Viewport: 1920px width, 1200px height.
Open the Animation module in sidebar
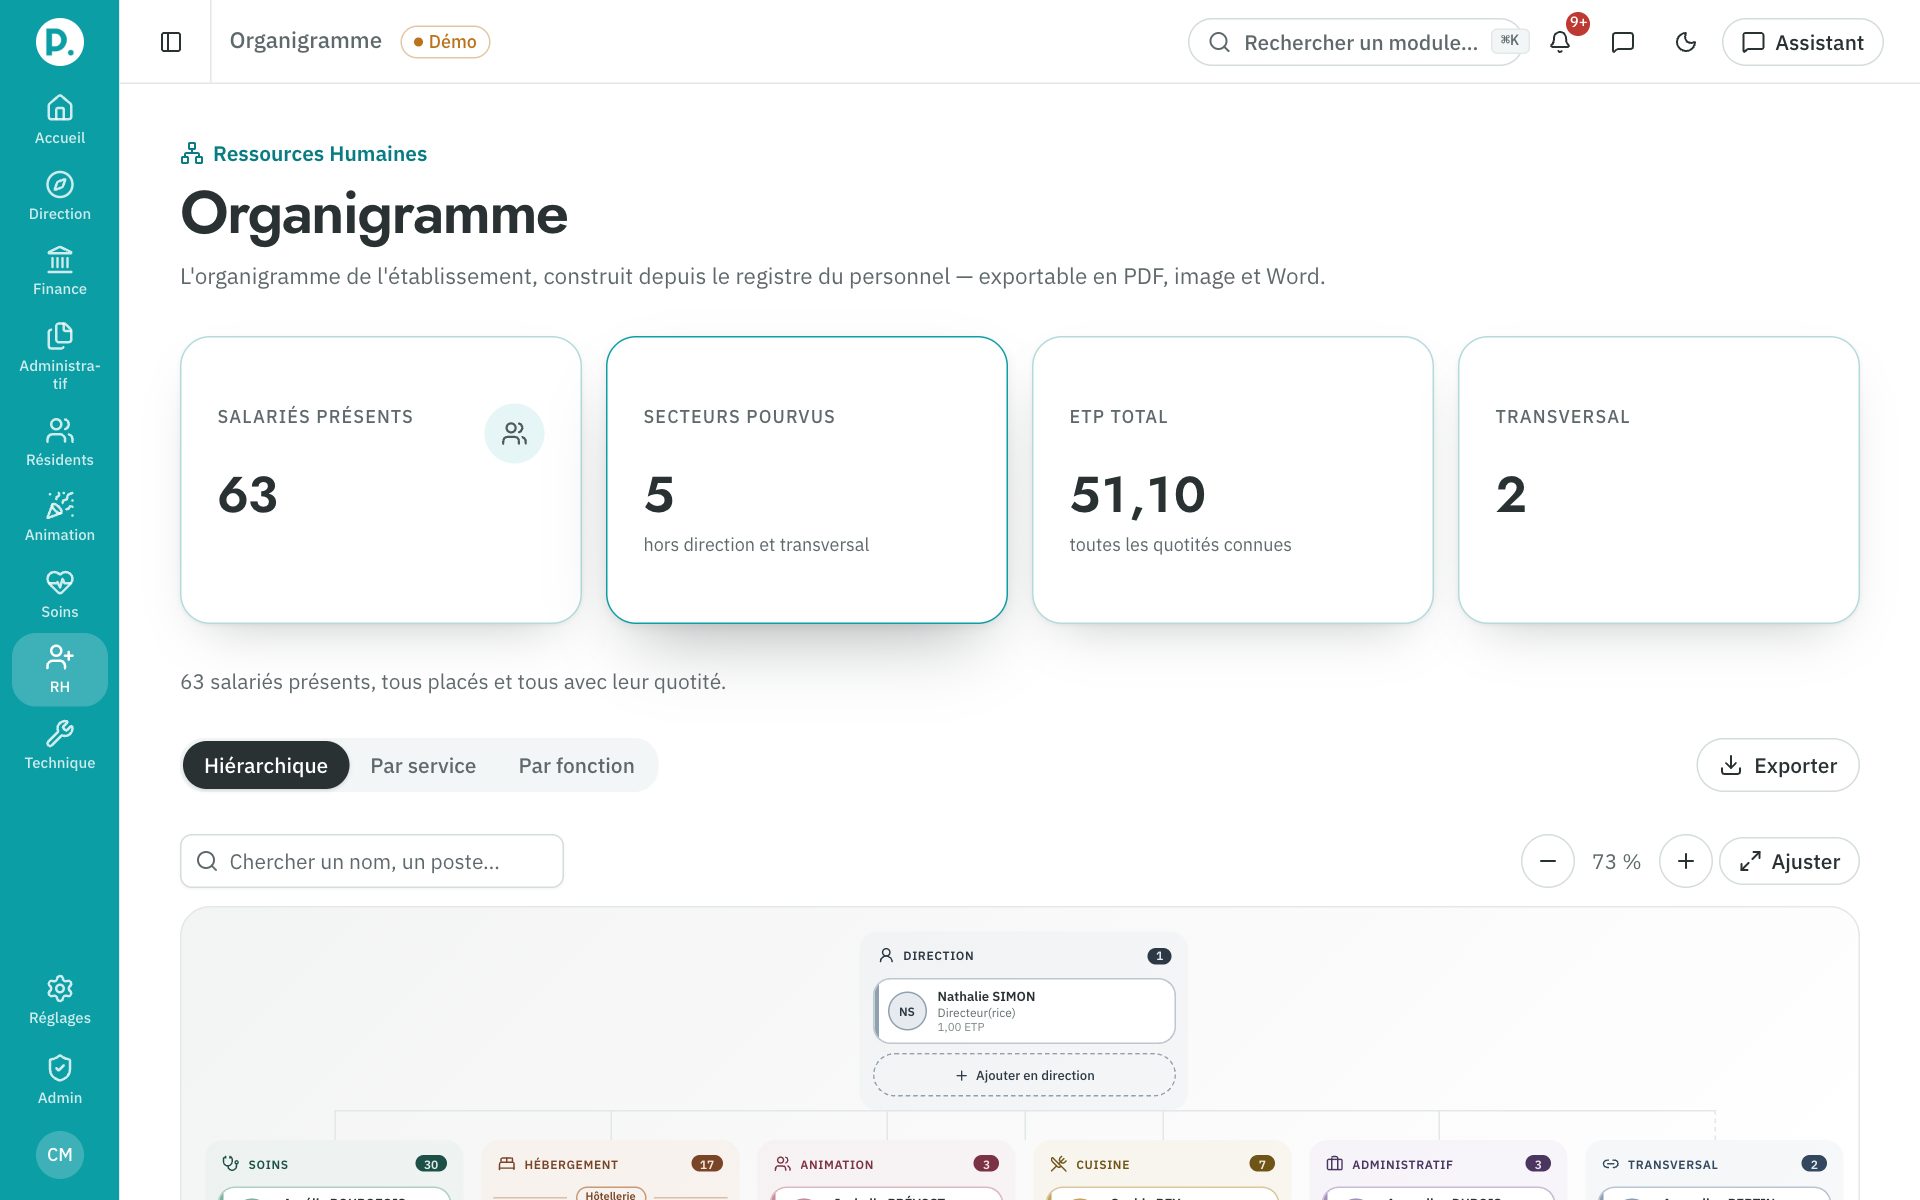point(60,517)
